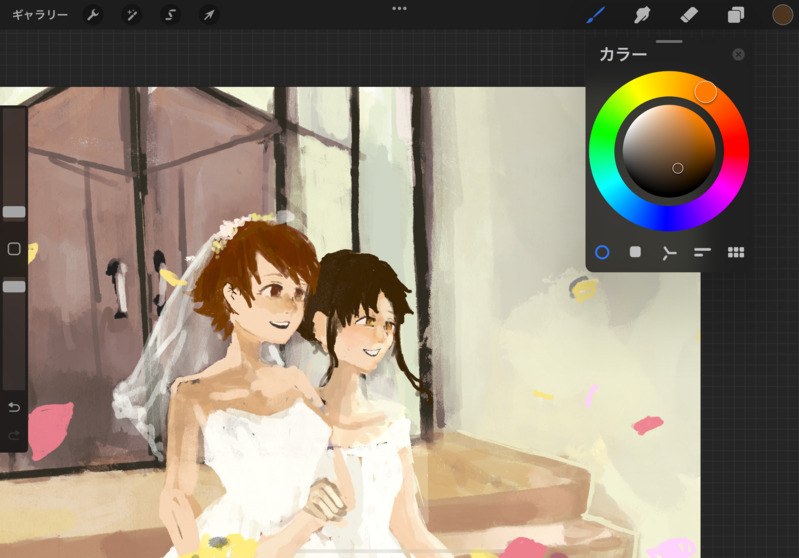Open the Adjustments magic wand menu

(131, 15)
